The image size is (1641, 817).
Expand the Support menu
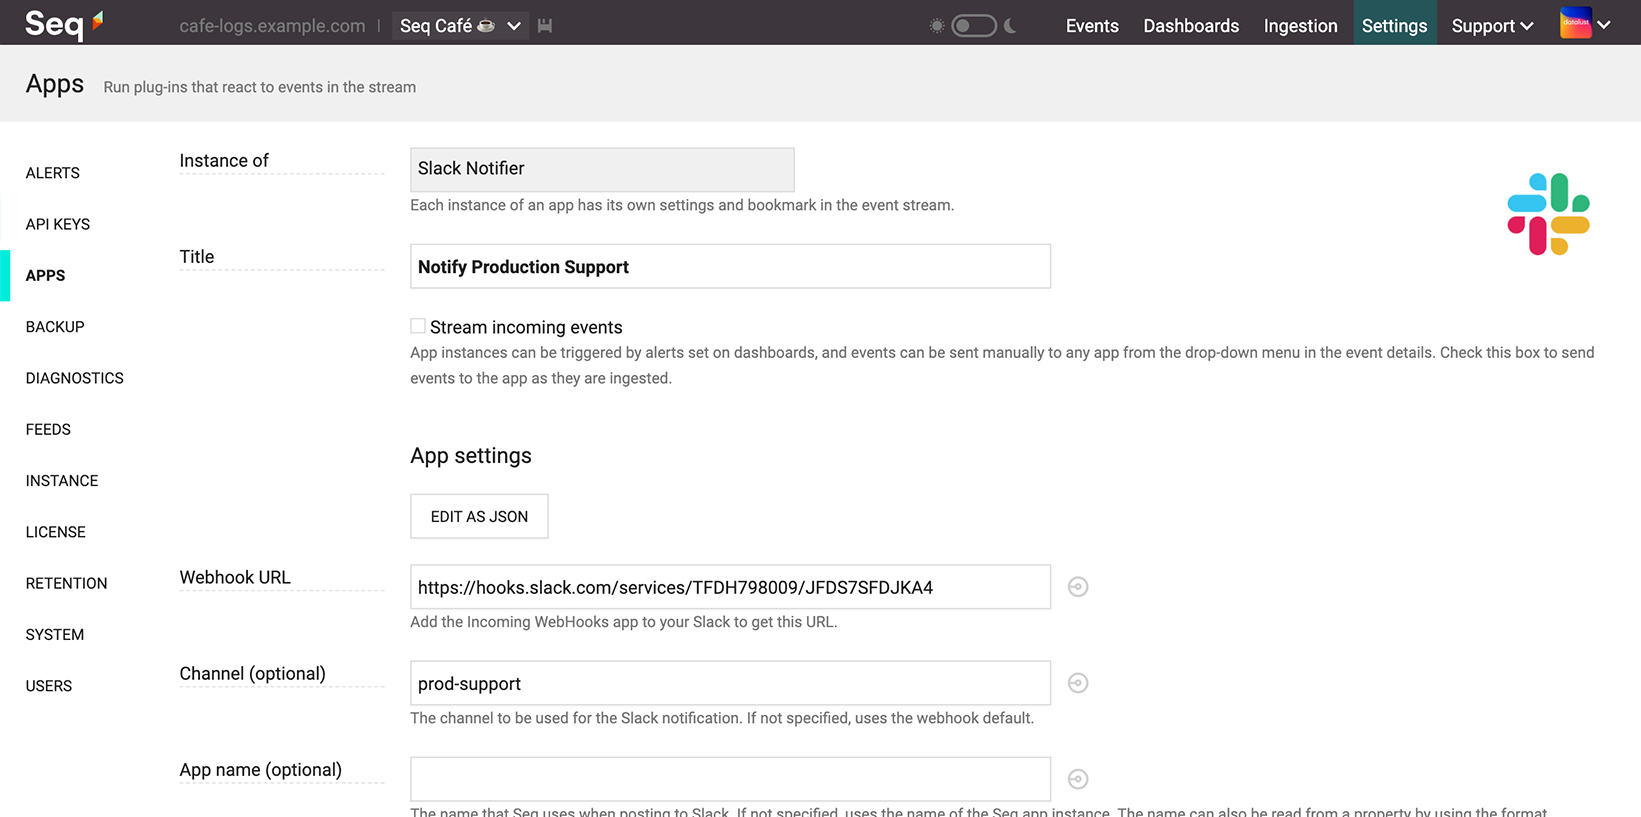point(1491,26)
